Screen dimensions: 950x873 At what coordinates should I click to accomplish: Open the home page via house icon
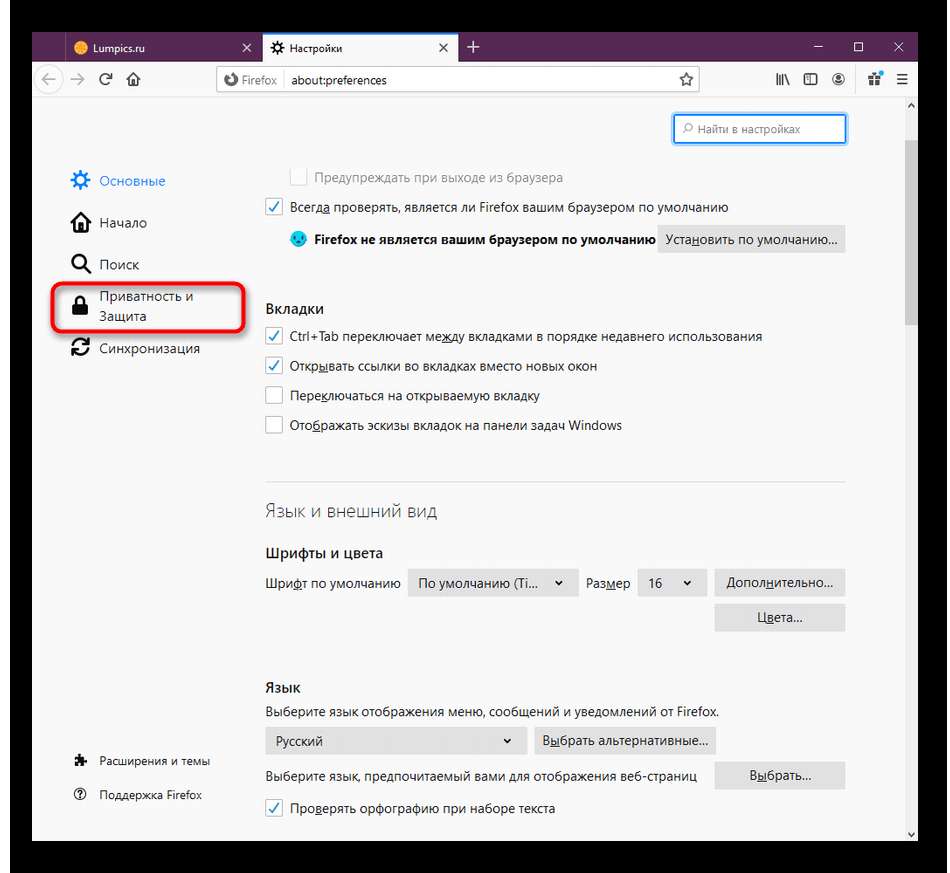coord(133,79)
